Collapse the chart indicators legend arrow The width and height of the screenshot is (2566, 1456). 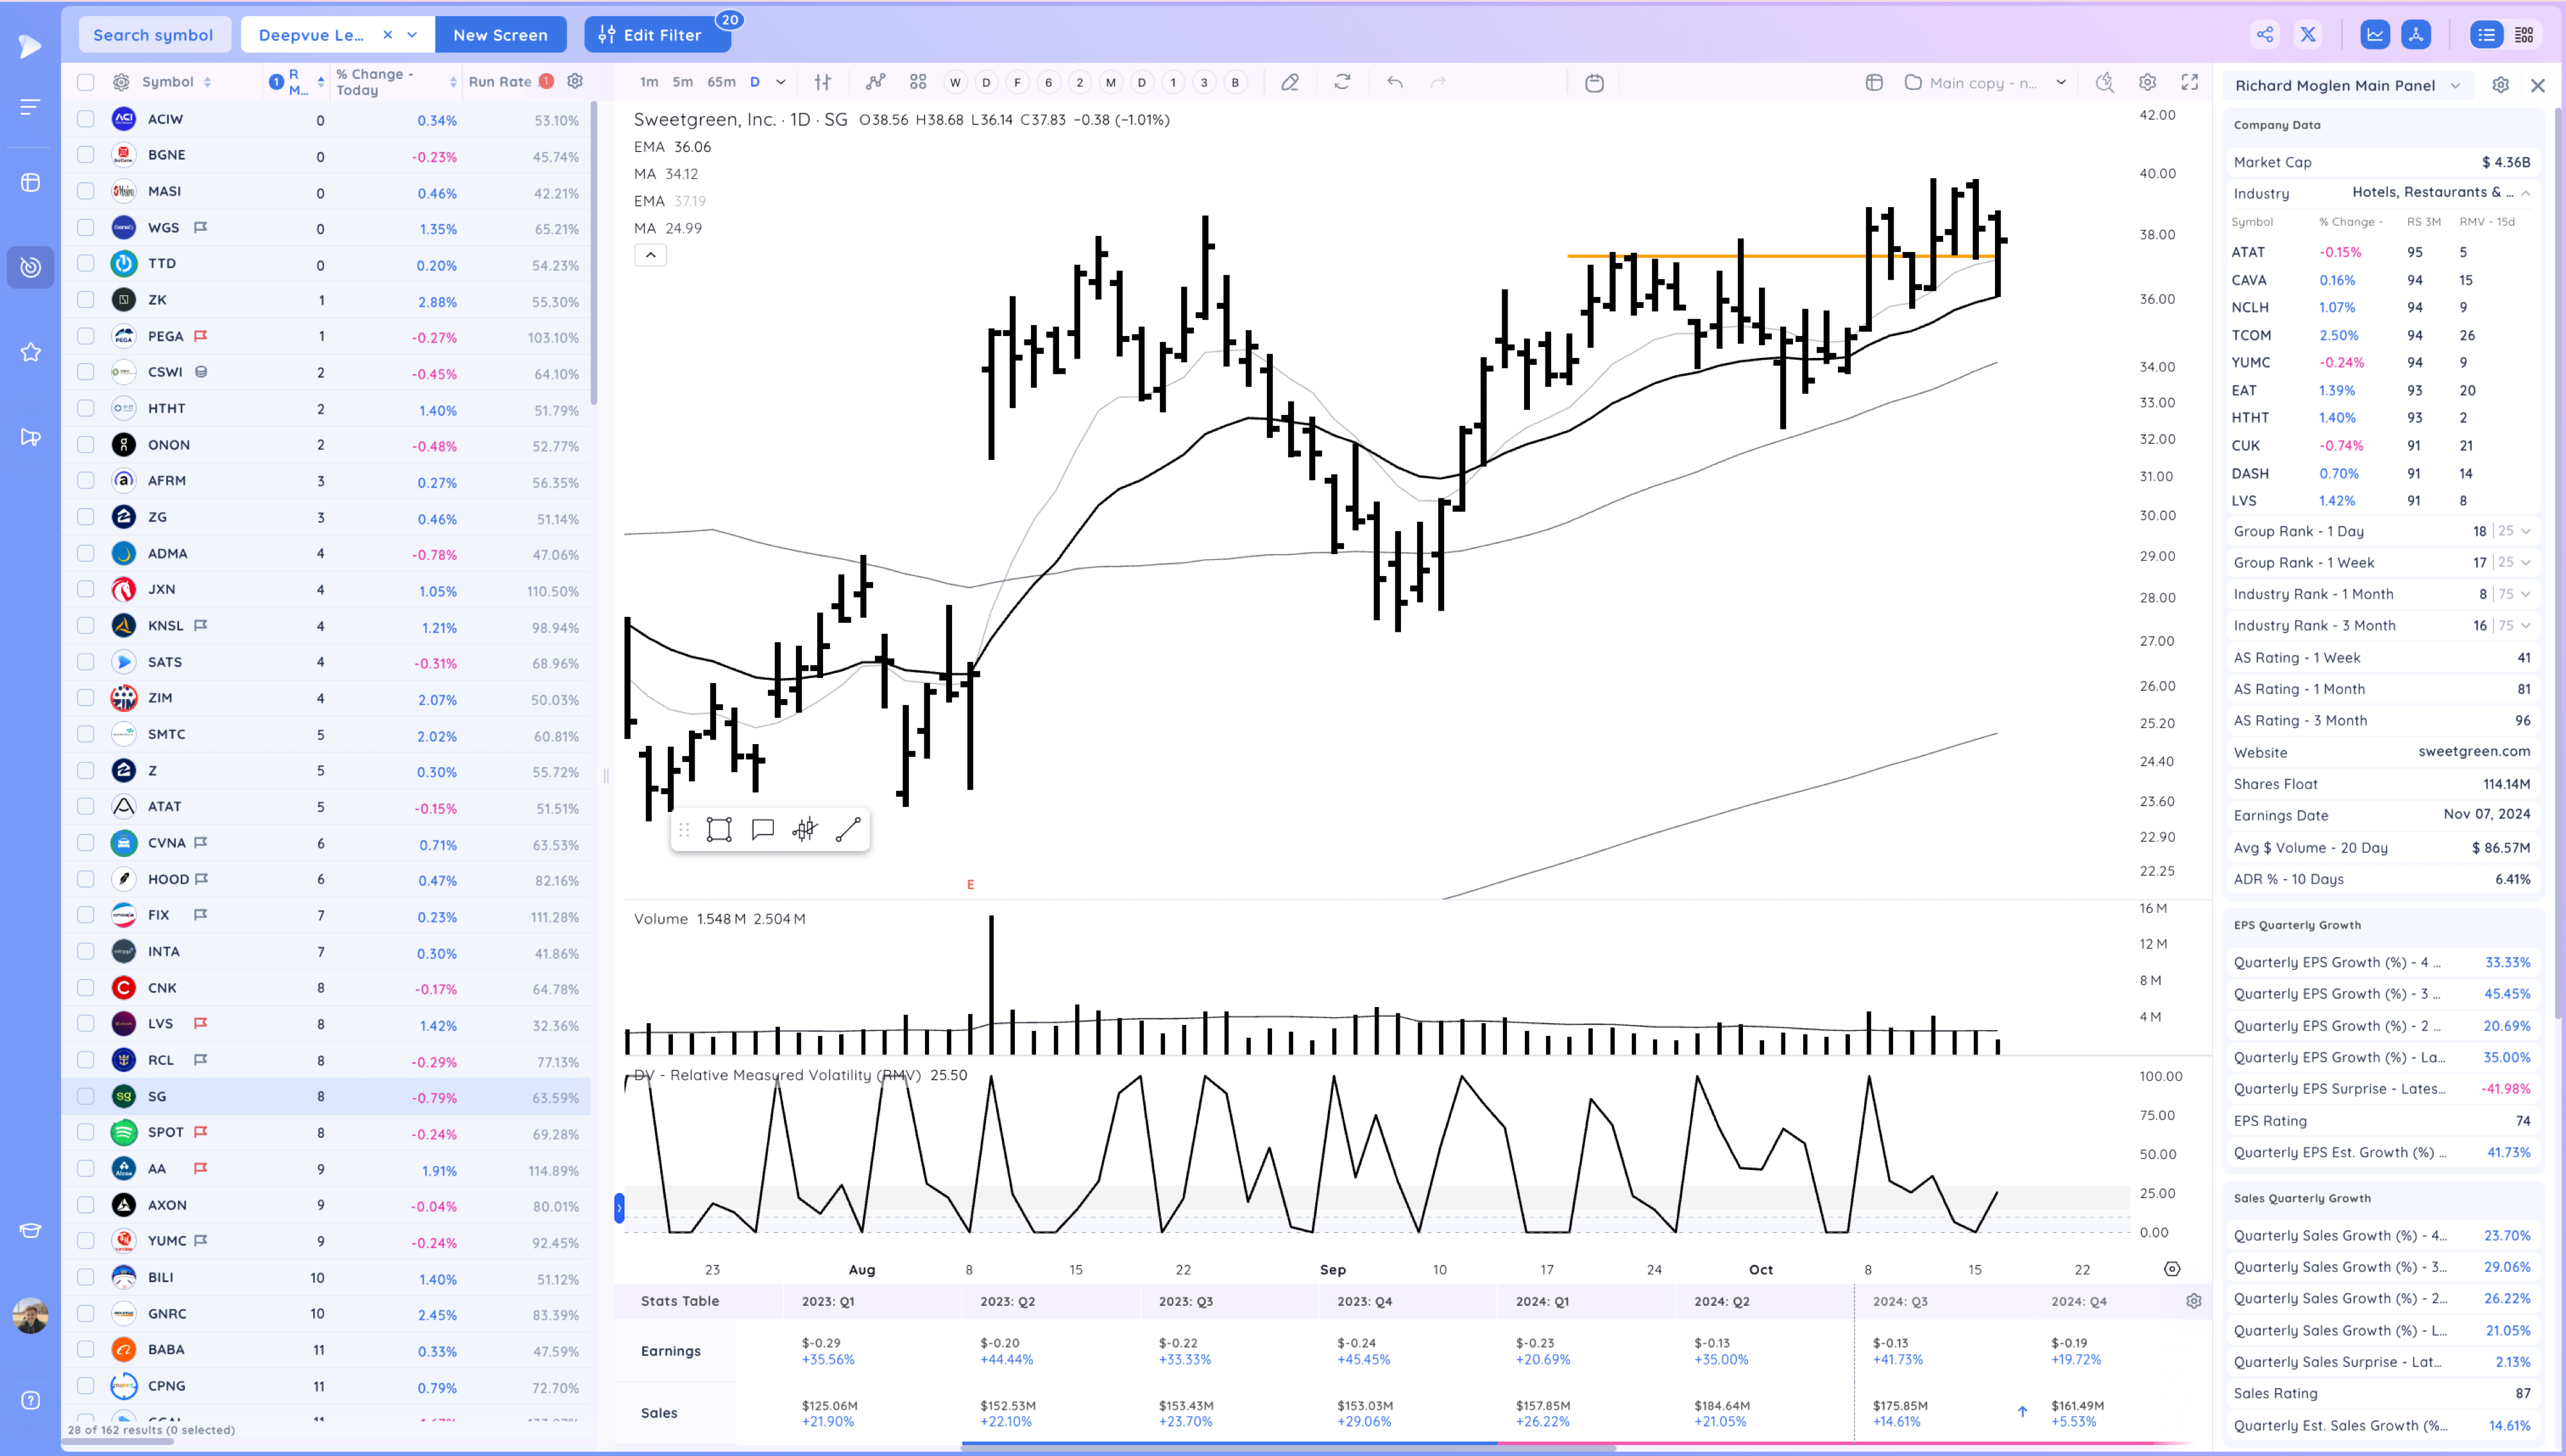tap(650, 255)
